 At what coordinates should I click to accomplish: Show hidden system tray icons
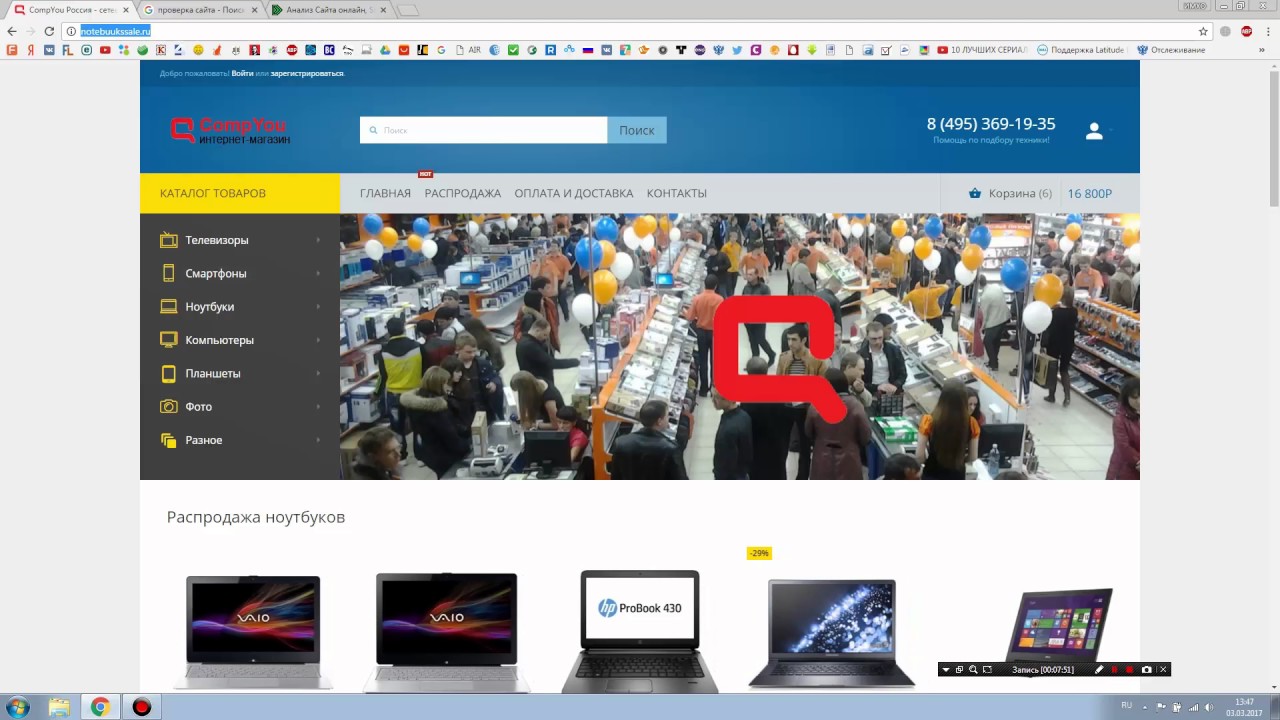[x=1145, y=707]
